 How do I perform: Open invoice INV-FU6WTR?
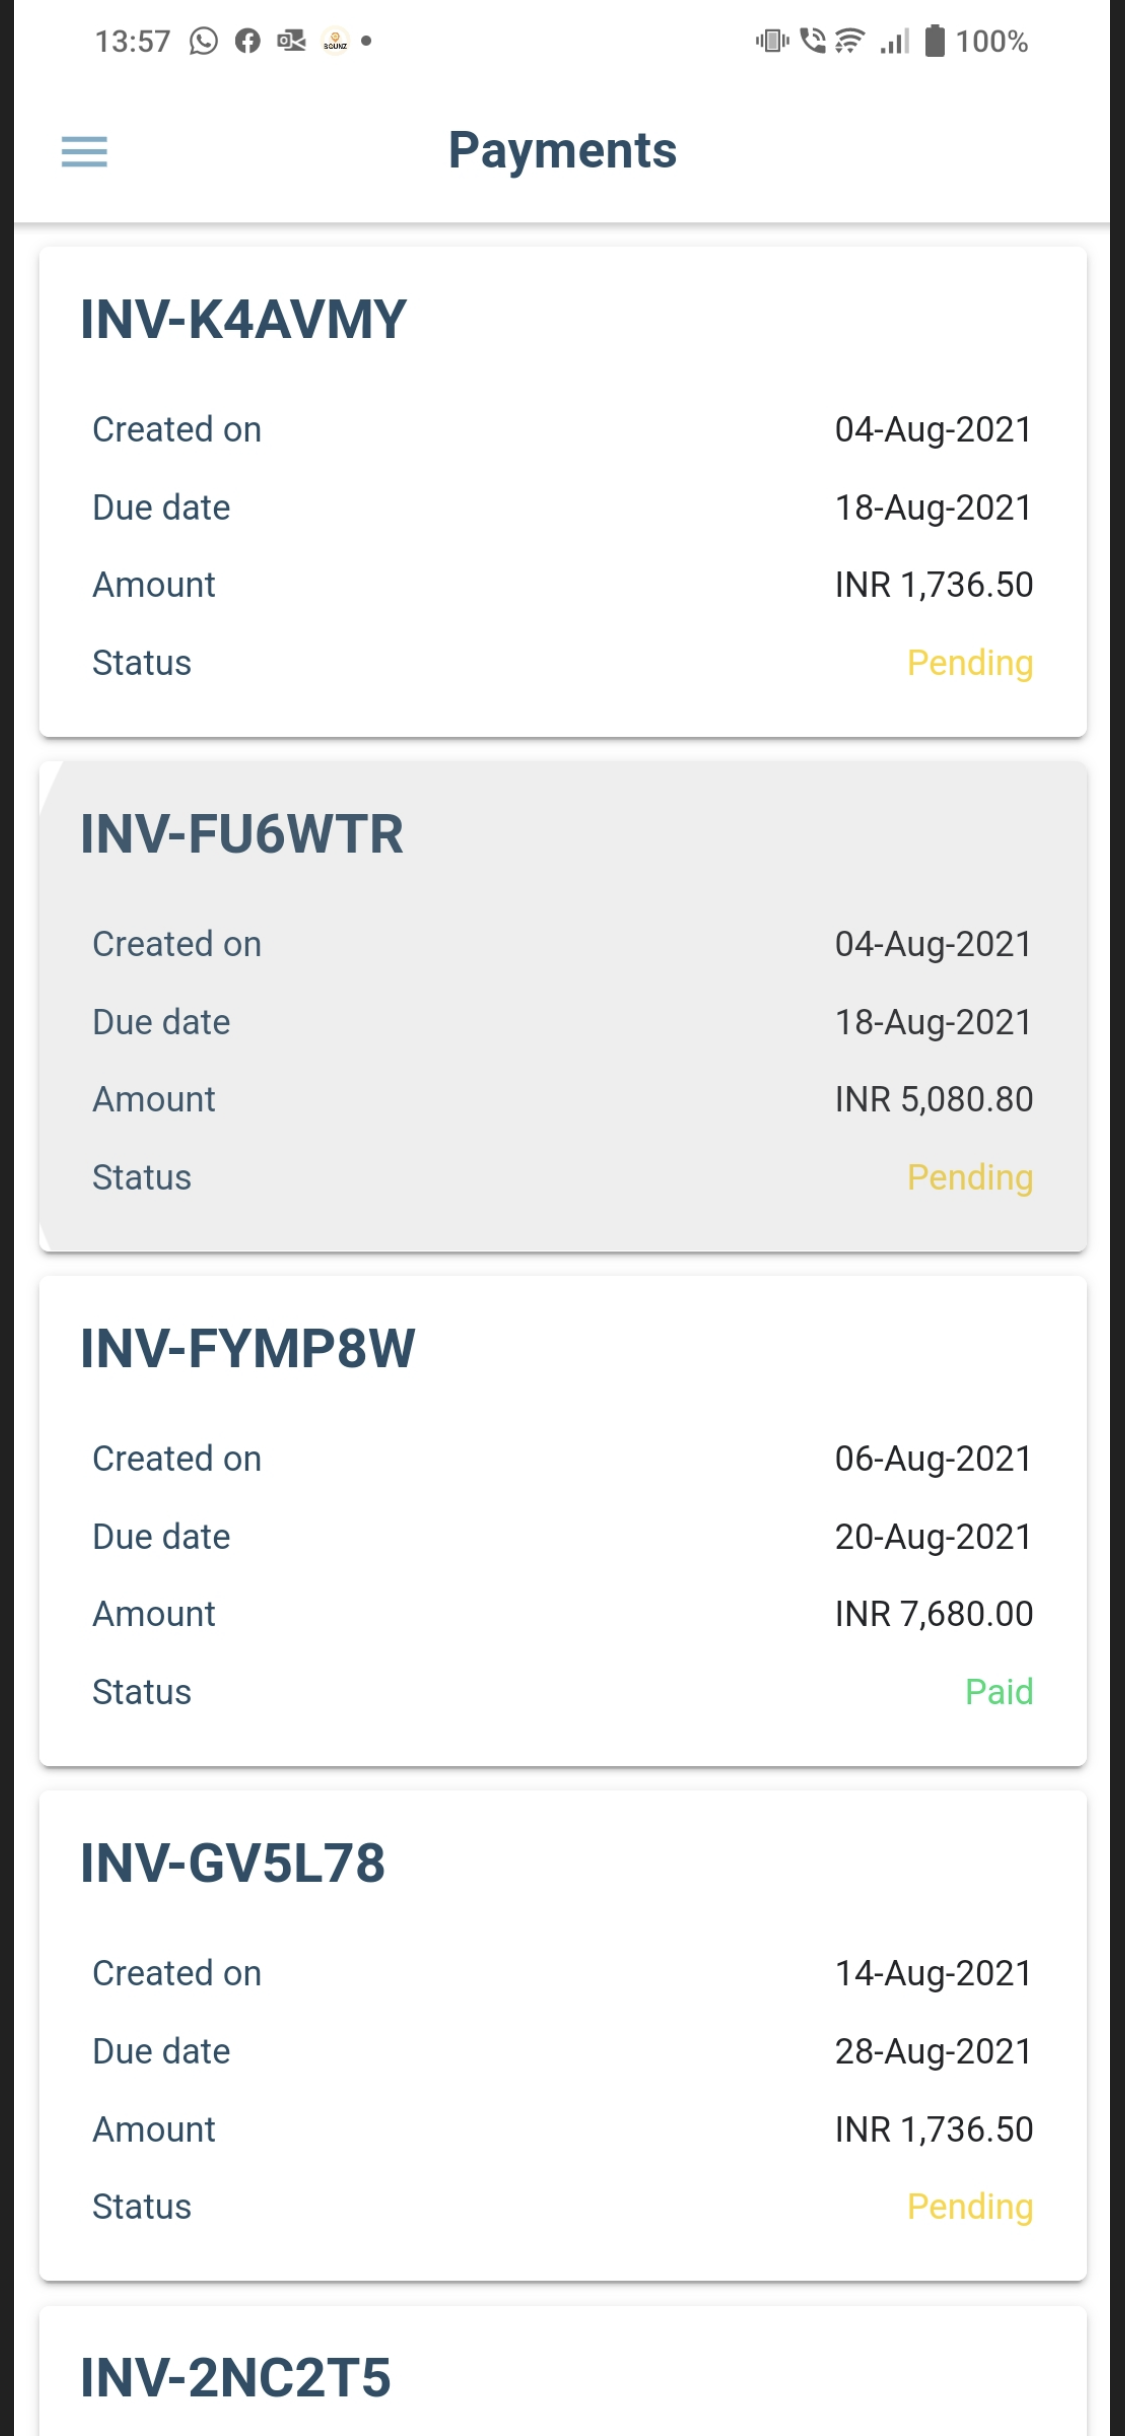click(x=242, y=834)
